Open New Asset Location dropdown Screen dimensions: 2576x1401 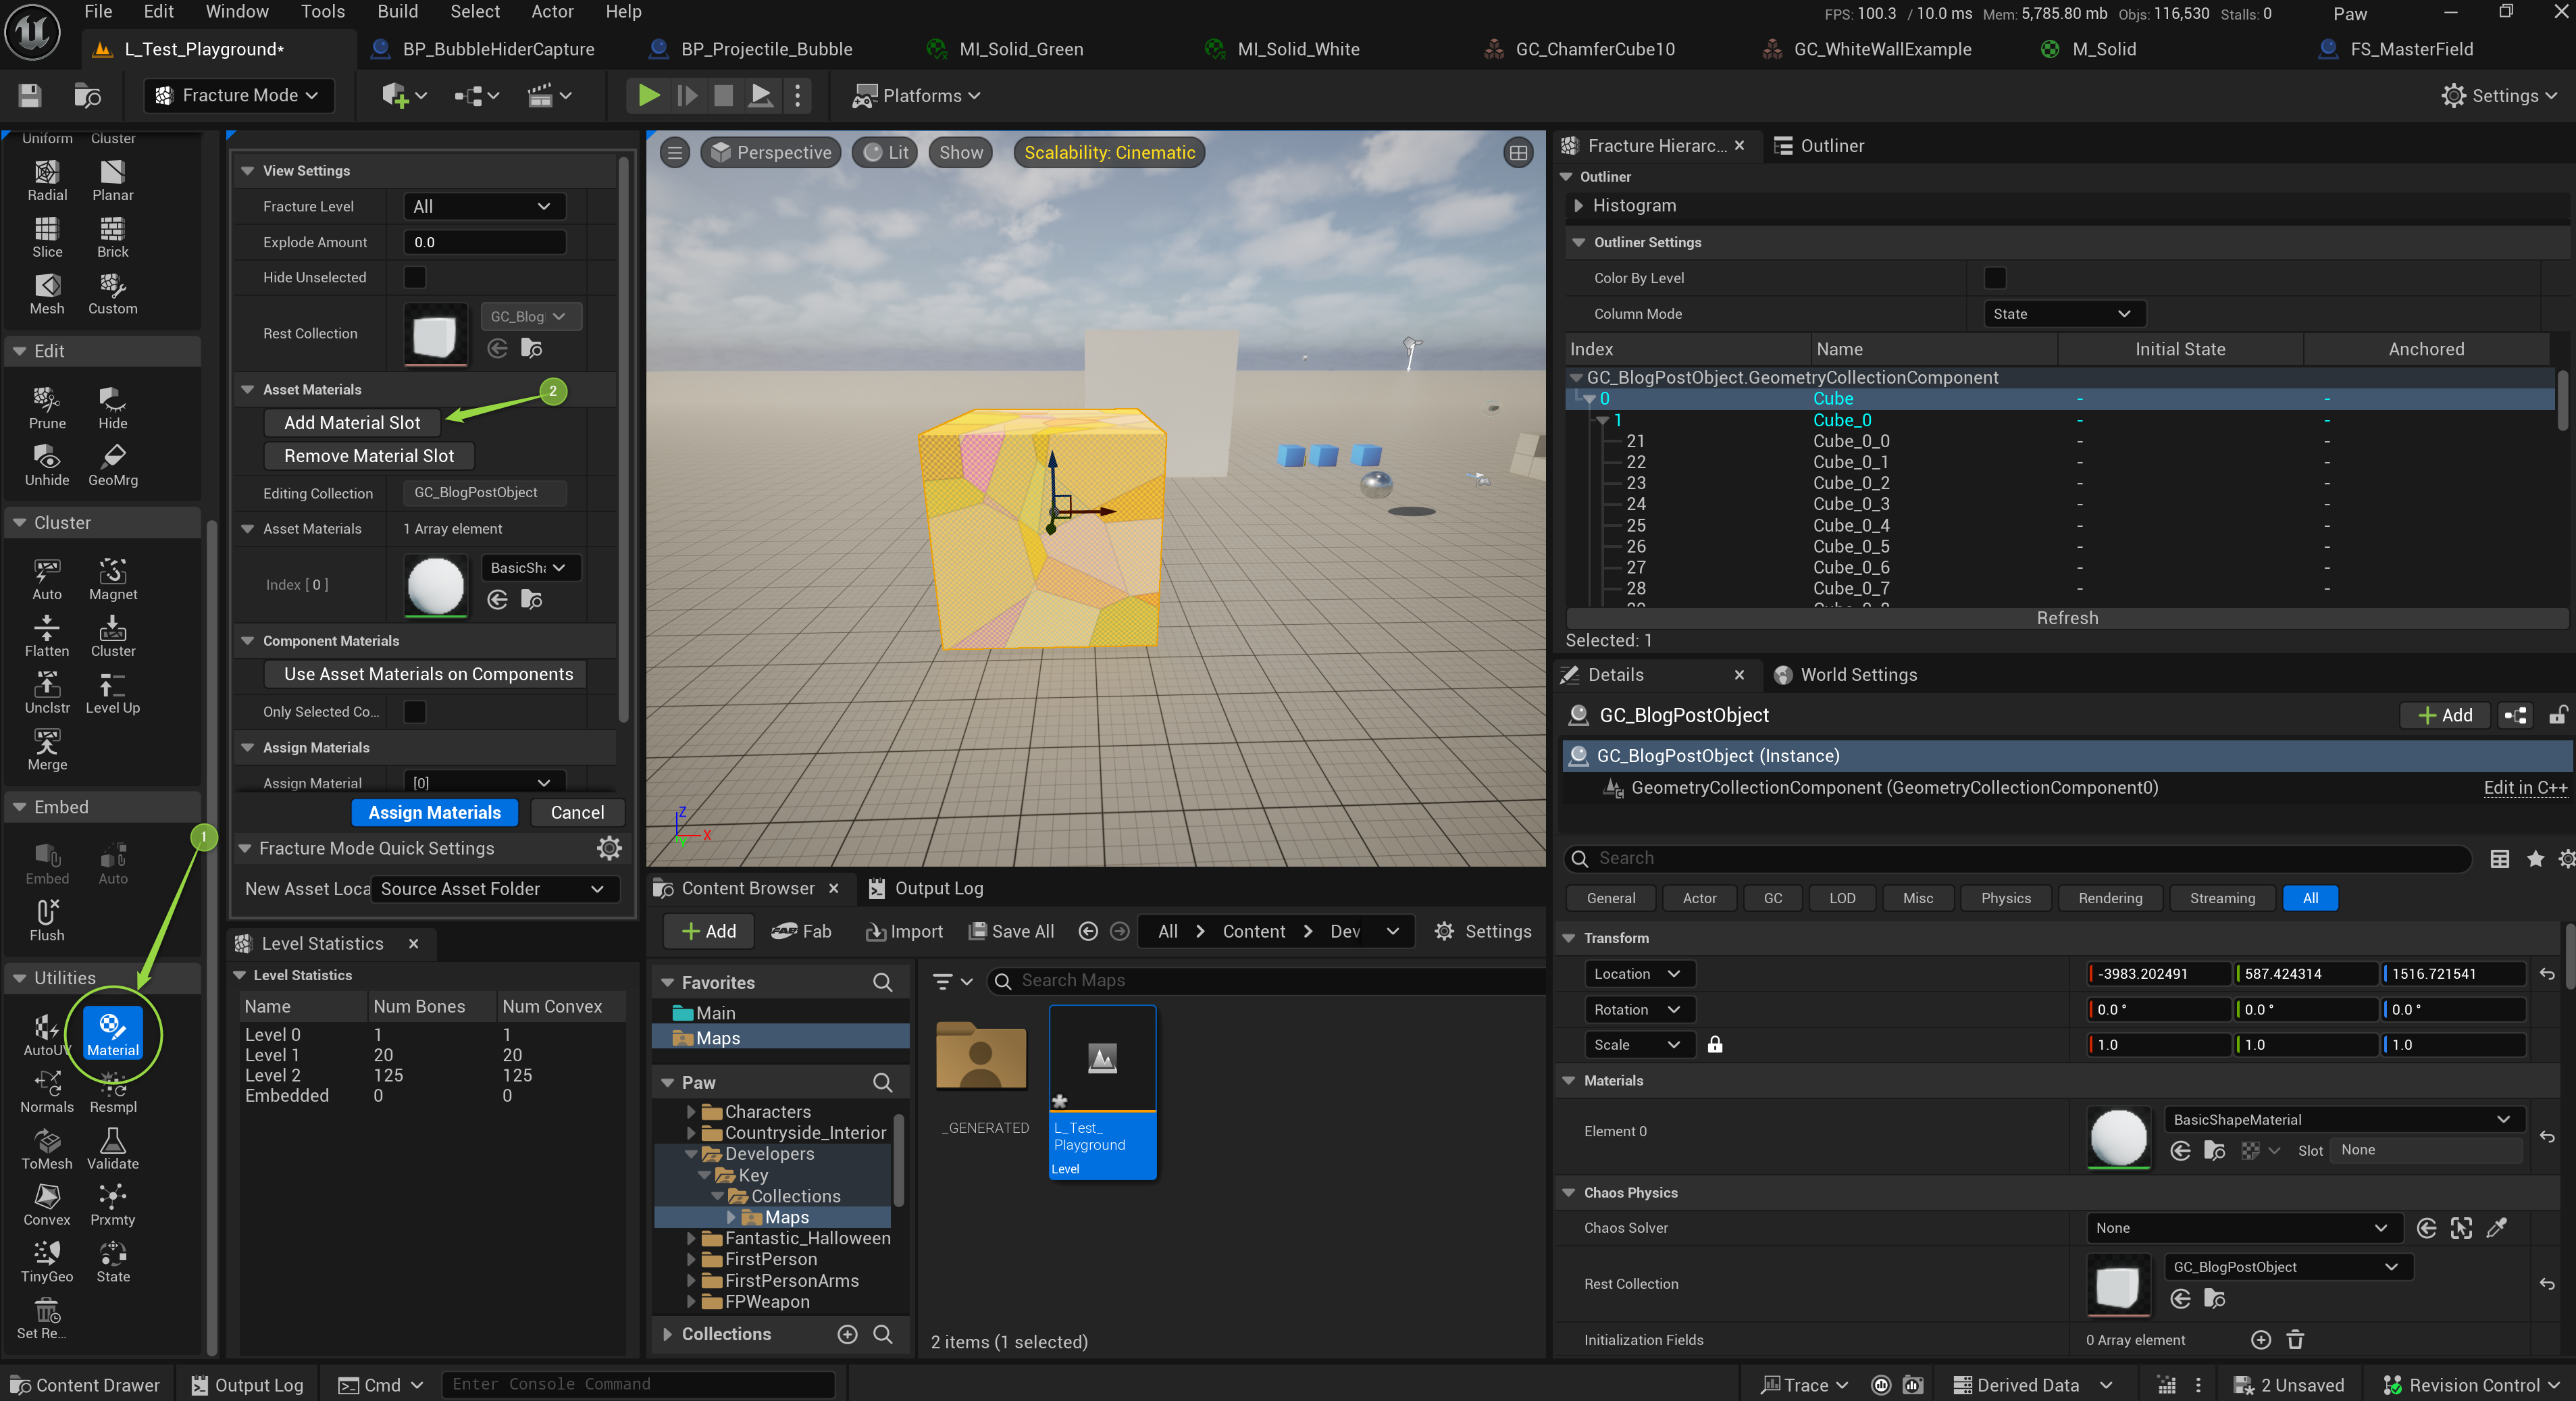[495, 889]
